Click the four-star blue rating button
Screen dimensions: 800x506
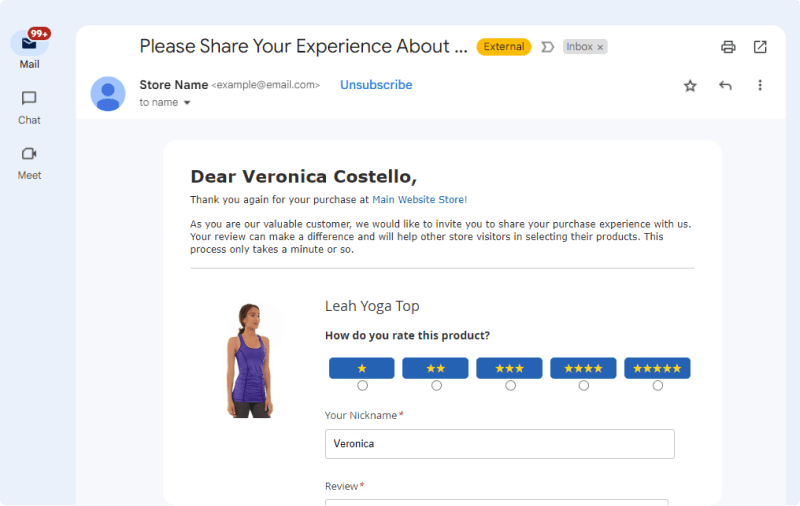point(583,368)
